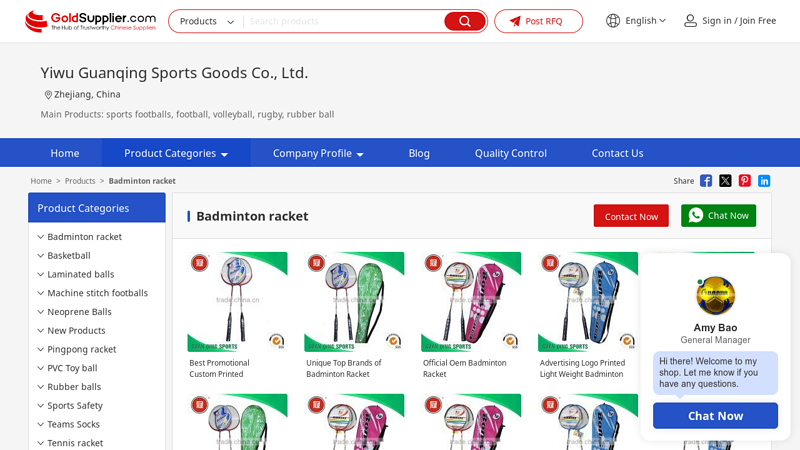Open Advertising Logo Printed racket thumbnail
Viewport: 800px width, 450px height.
click(588, 302)
